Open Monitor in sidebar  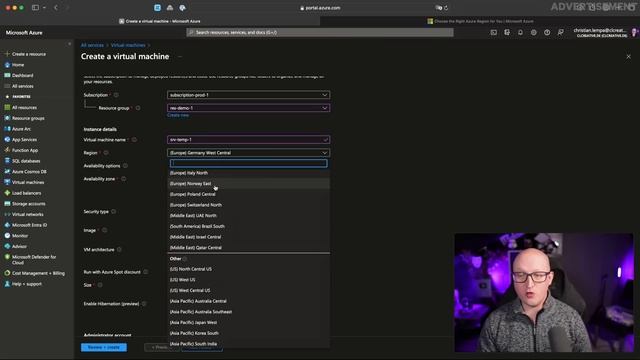(x=16, y=236)
